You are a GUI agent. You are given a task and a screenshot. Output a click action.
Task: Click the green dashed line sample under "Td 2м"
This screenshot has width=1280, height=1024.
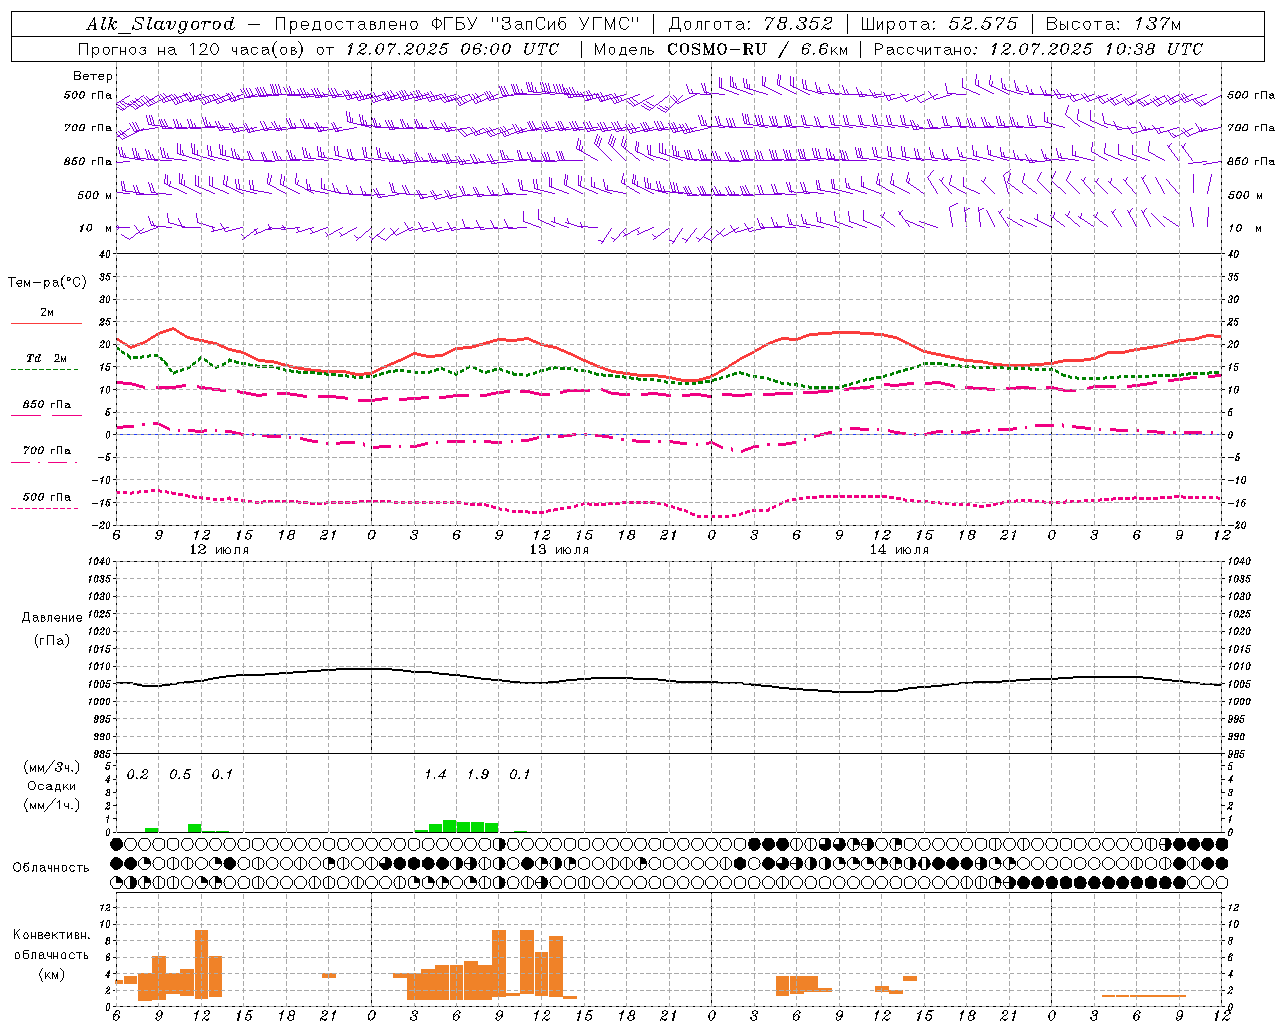coord(44,370)
